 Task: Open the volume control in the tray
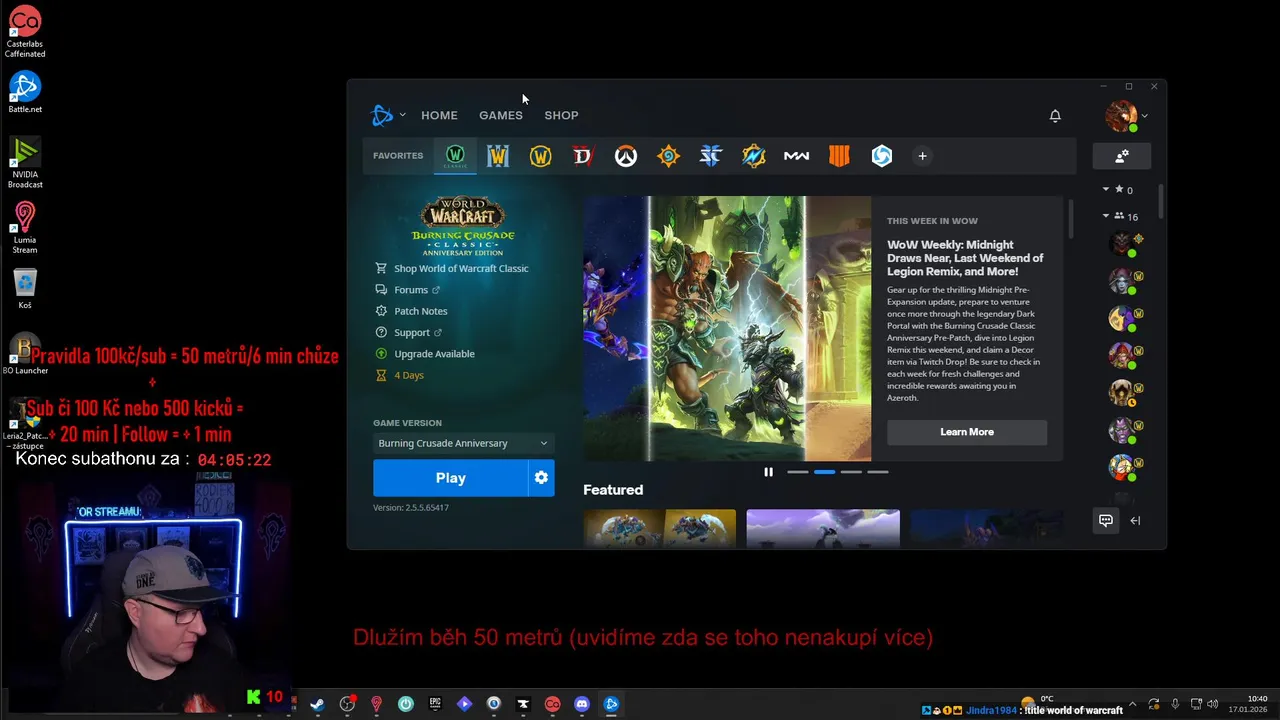(1213, 704)
